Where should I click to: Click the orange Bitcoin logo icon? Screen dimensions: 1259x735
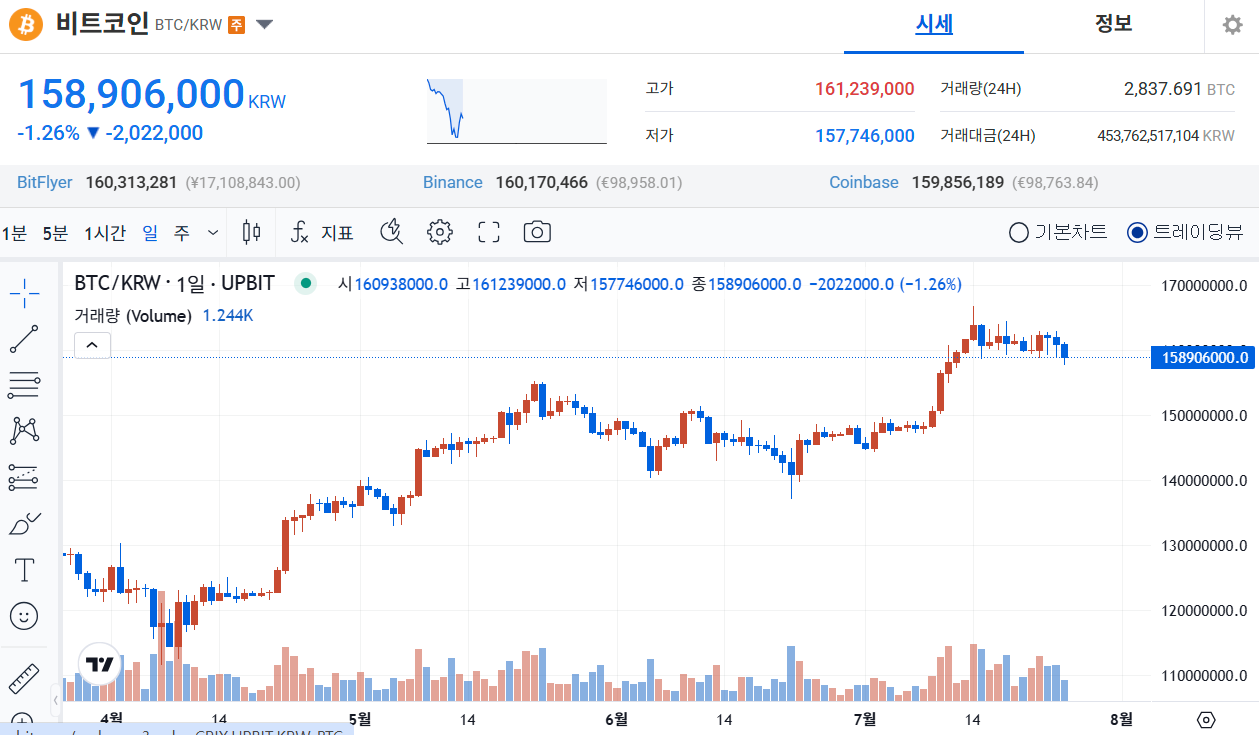point(27,24)
